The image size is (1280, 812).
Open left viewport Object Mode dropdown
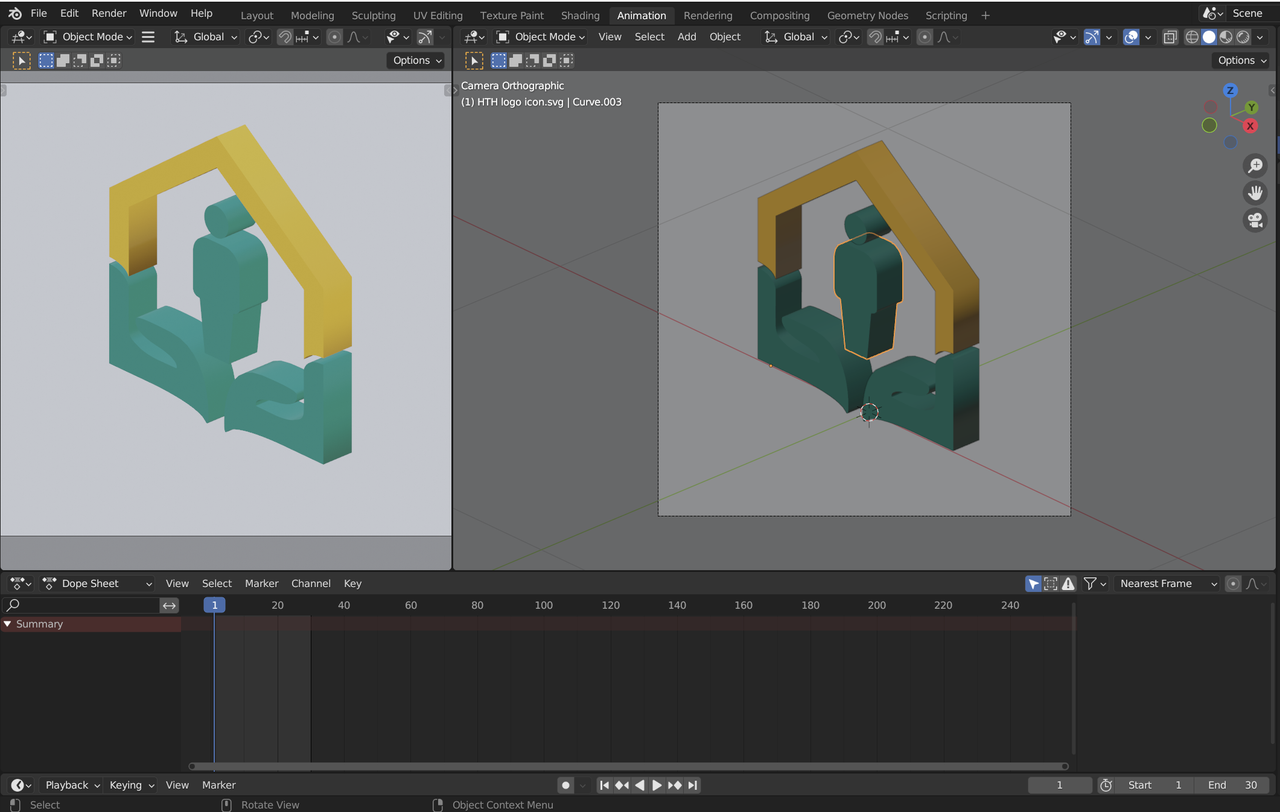tap(88, 37)
